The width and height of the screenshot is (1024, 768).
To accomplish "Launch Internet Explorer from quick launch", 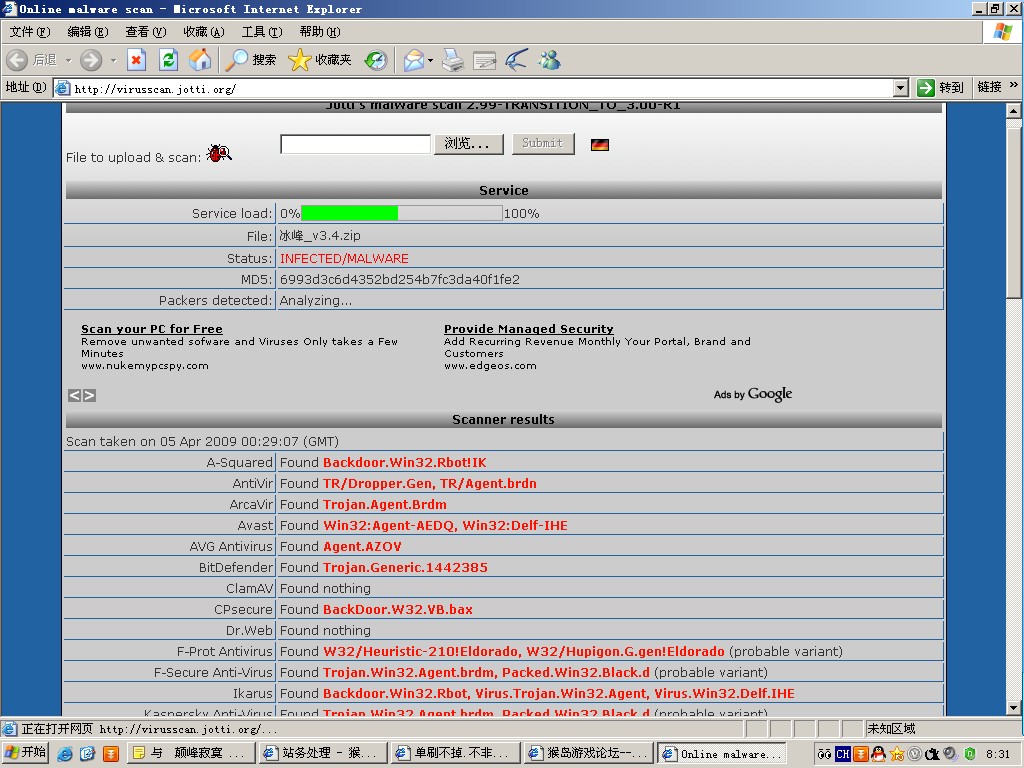I will pyautogui.click(x=65, y=754).
